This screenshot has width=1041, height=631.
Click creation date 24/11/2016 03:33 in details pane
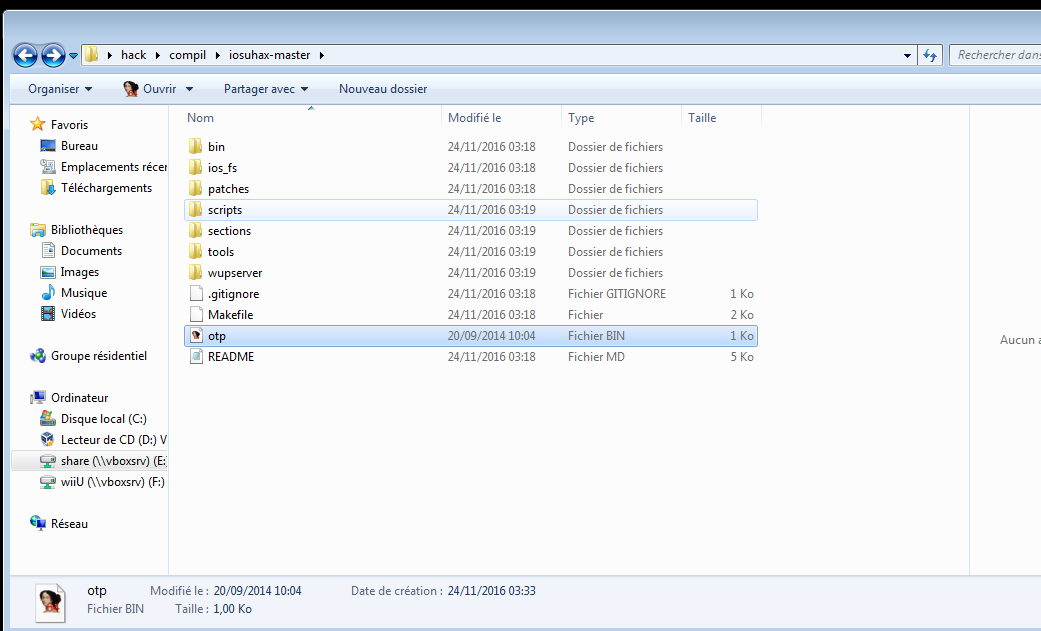click(491, 590)
